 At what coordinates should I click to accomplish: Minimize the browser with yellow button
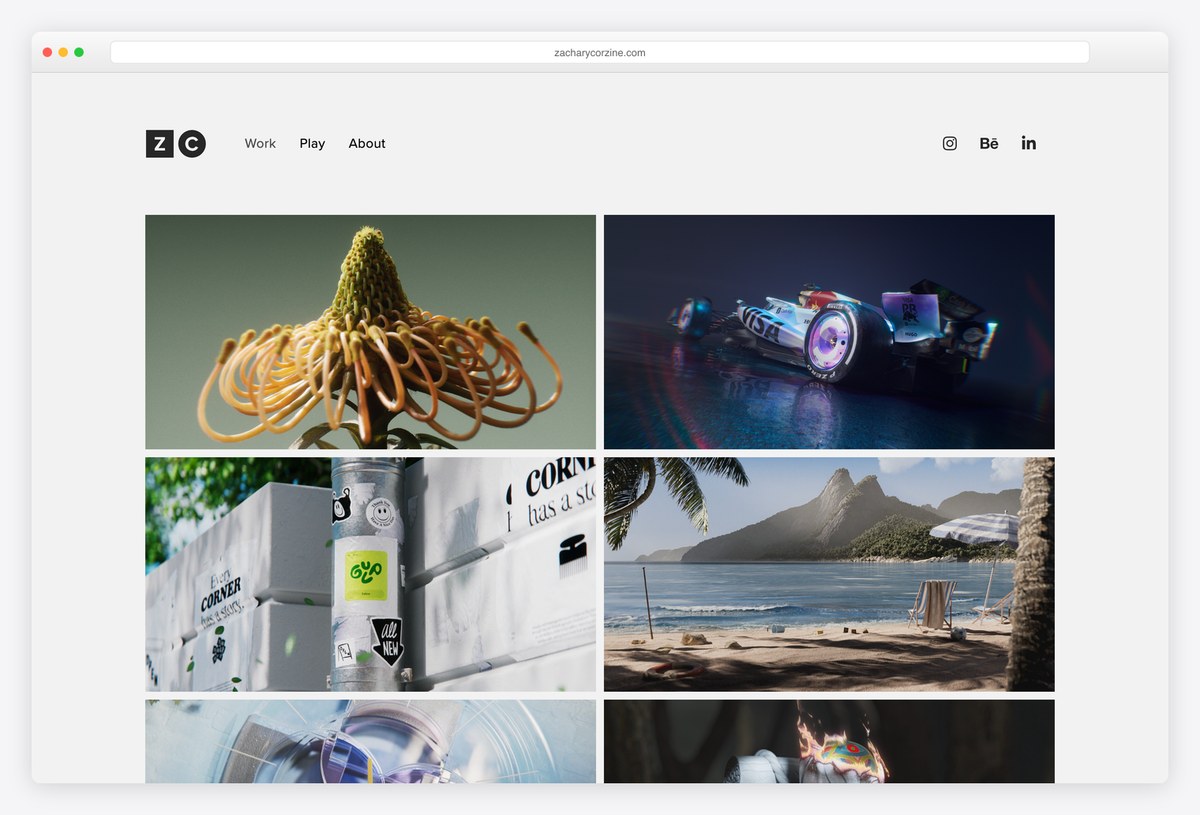click(63, 52)
